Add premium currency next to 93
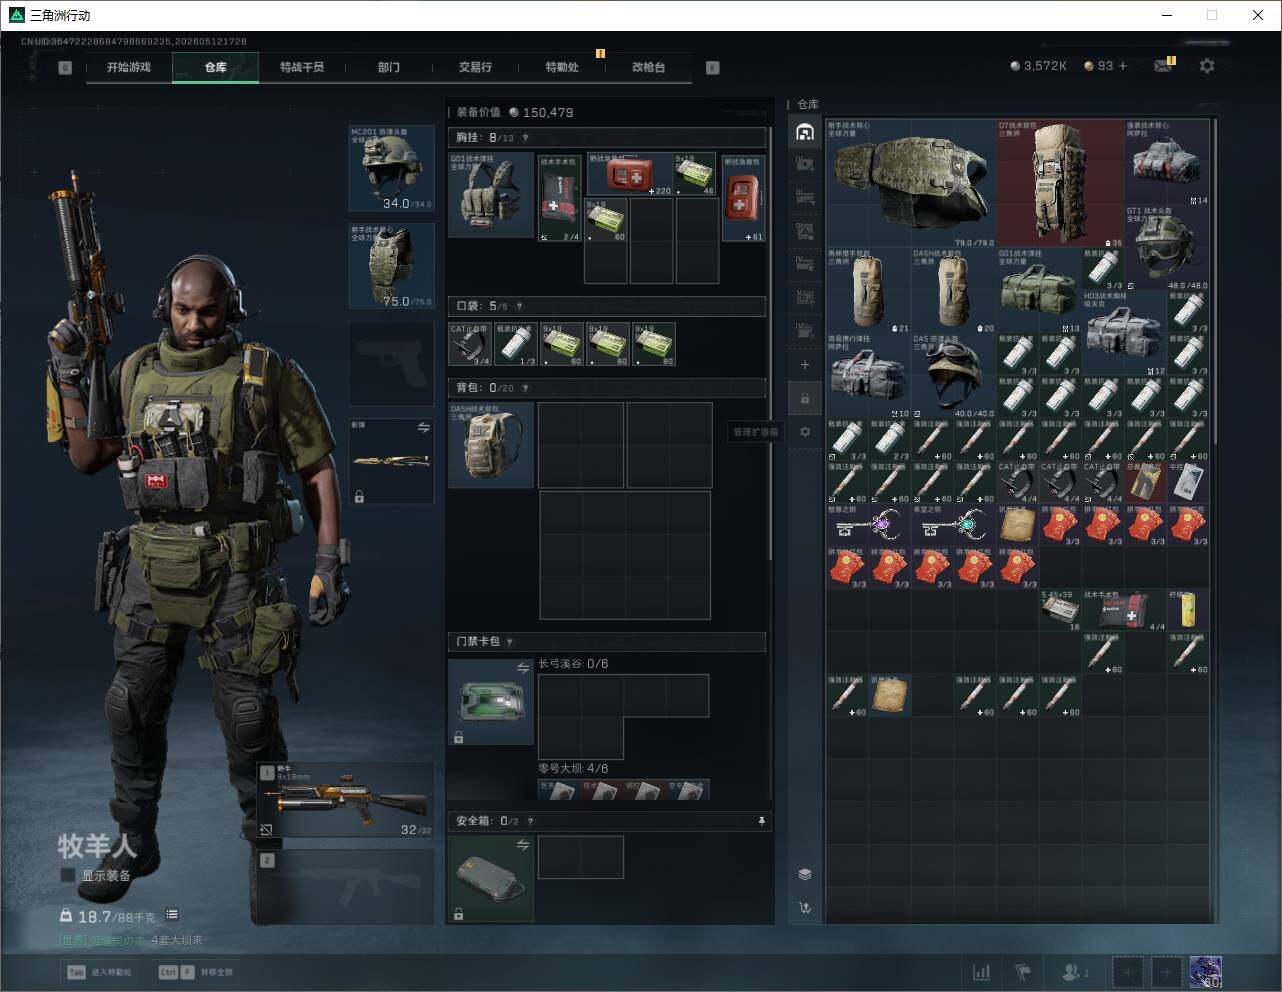The image size is (1282, 992). click(x=1123, y=66)
